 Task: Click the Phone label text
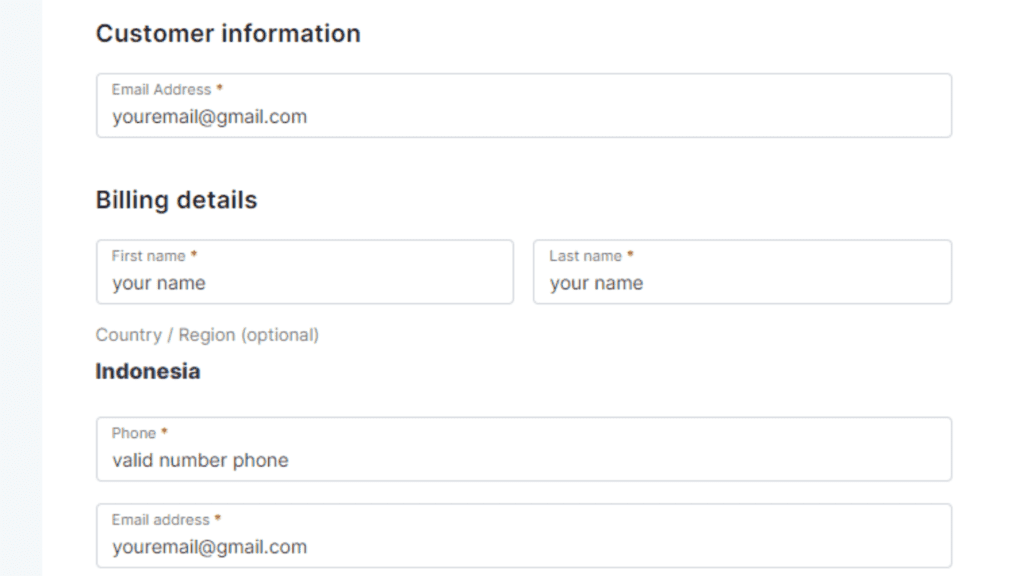click(133, 433)
